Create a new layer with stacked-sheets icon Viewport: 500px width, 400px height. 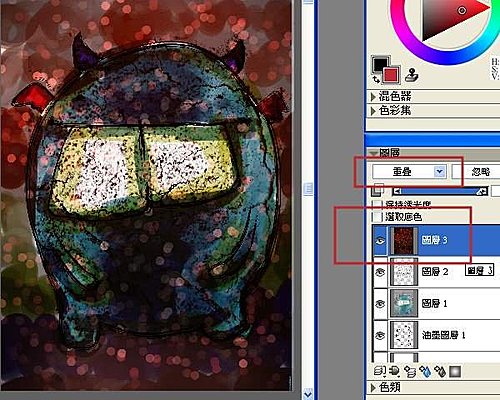tap(410, 371)
